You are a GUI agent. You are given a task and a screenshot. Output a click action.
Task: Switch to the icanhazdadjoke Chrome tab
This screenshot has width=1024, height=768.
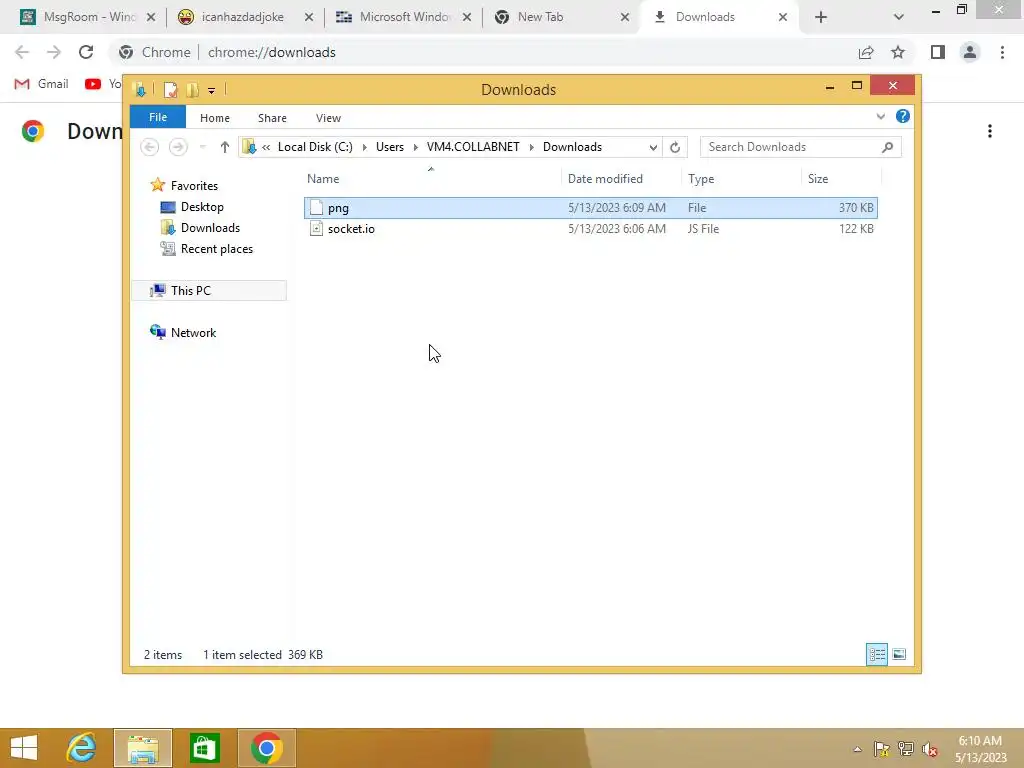pos(242,17)
